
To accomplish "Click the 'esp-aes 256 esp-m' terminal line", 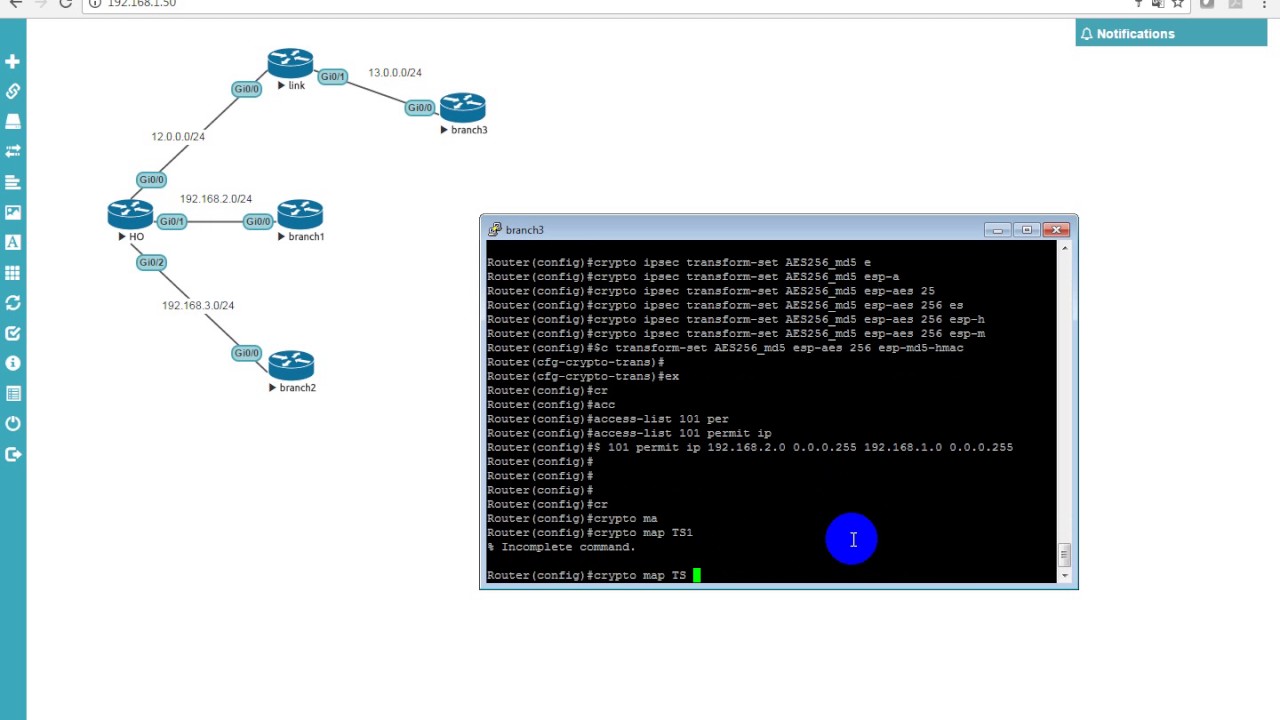I will 736,333.
